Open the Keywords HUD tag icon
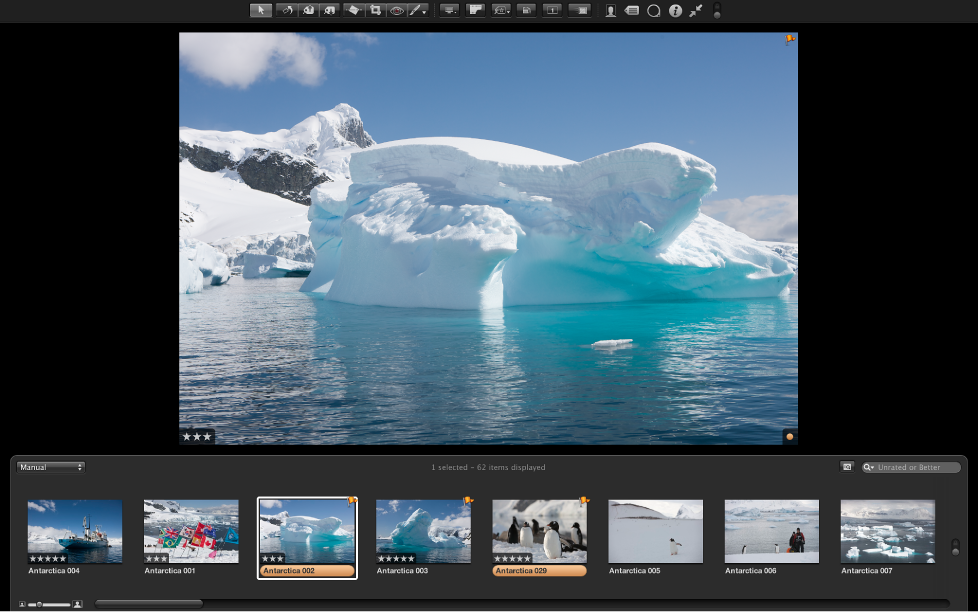Screen dimensions: 978x612 coord(632,11)
